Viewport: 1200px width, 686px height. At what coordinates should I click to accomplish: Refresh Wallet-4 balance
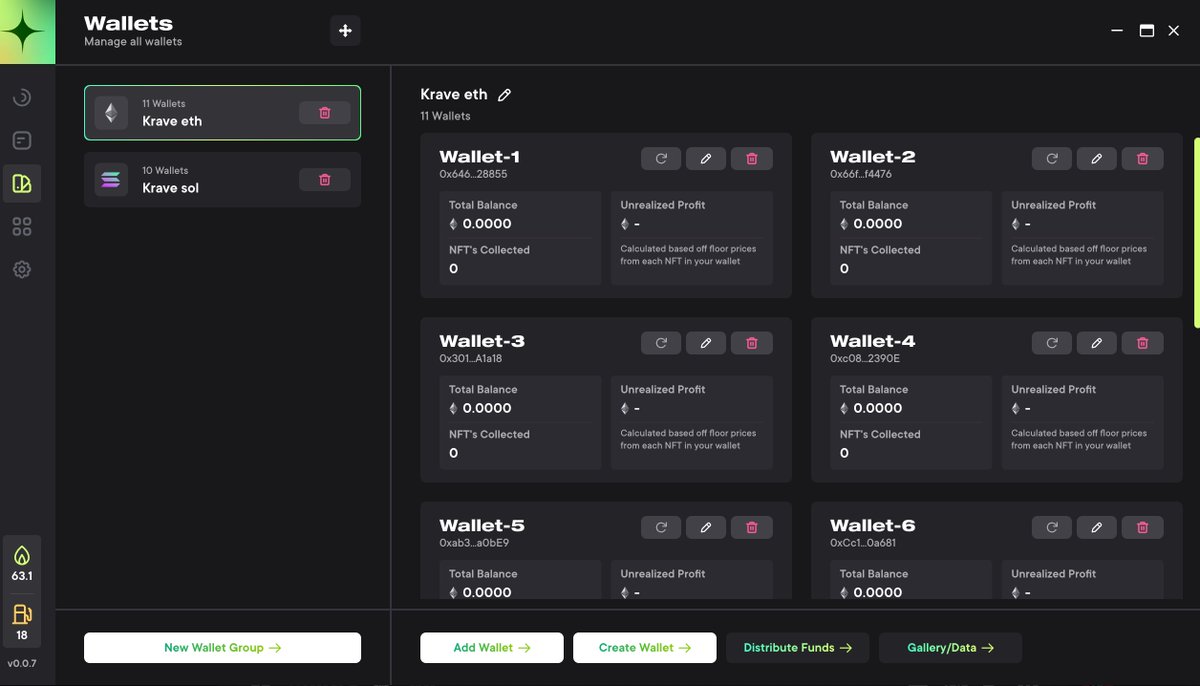coord(1052,343)
